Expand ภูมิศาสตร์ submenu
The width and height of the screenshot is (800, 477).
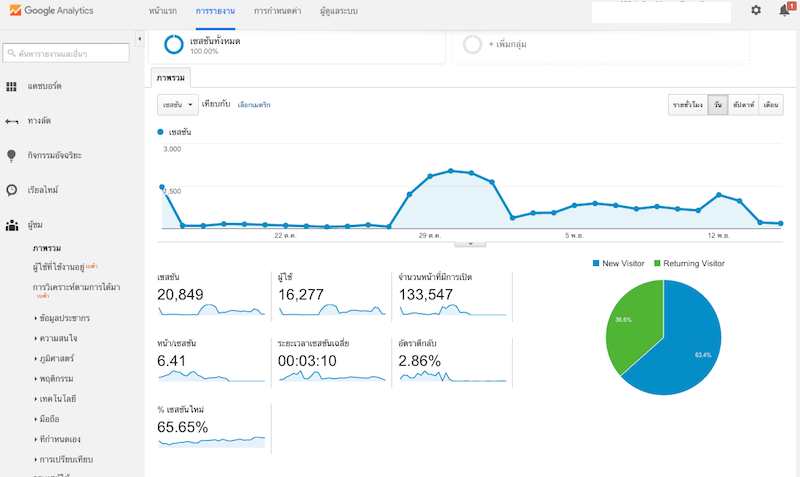coord(56,358)
